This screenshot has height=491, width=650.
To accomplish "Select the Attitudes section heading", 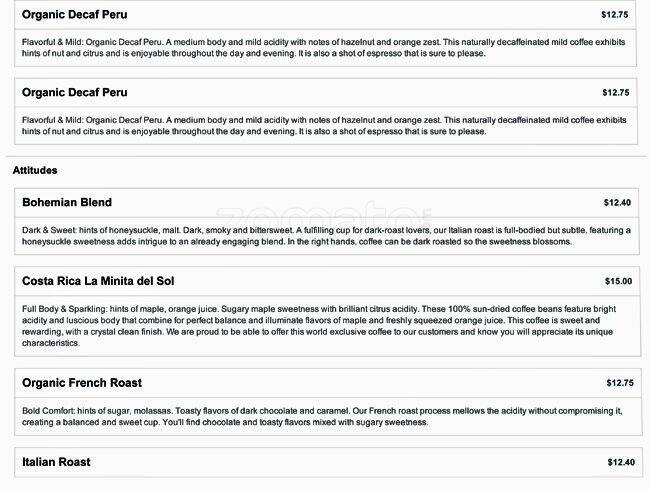I will (x=35, y=171).
